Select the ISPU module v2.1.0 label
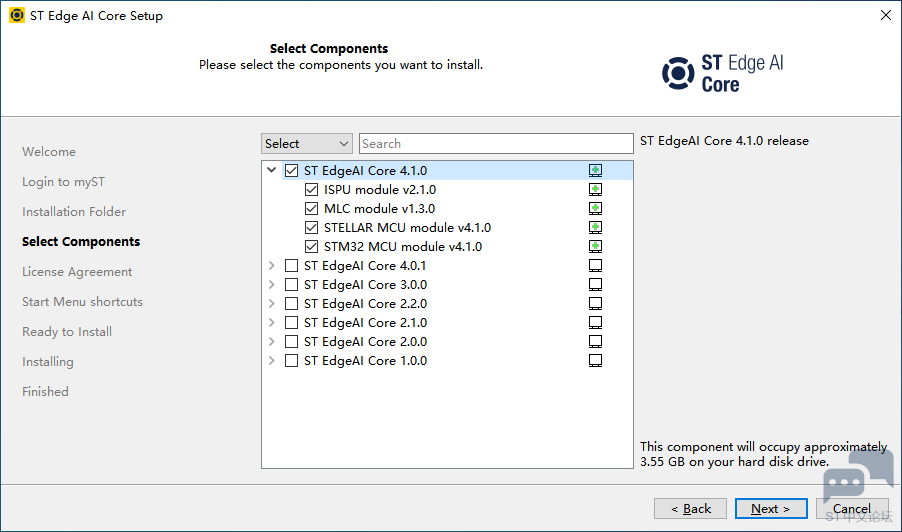The height and width of the screenshot is (532, 902). pyautogui.click(x=380, y=190)
